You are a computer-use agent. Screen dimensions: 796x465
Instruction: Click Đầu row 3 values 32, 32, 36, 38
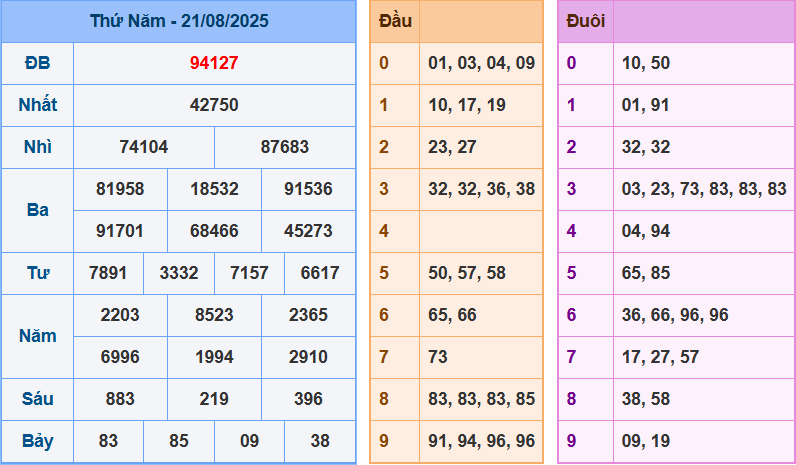tap(481, 189)
